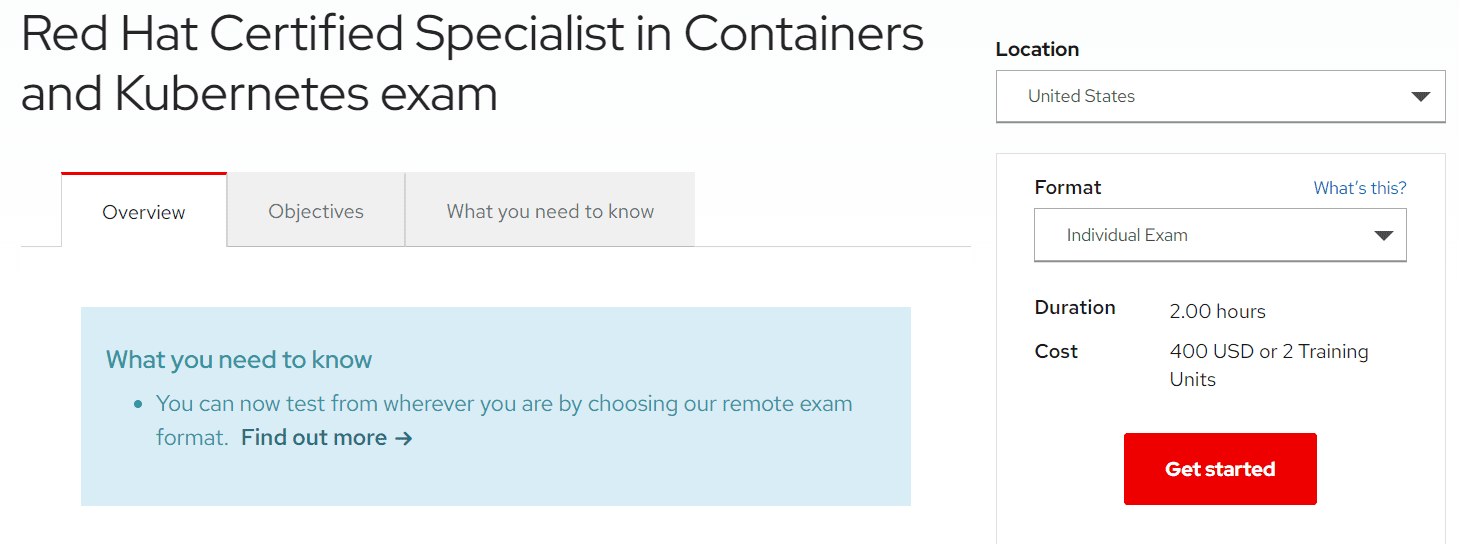Open the Location dropdown showing United States
1459x544 pixels.
point(1200,97)
